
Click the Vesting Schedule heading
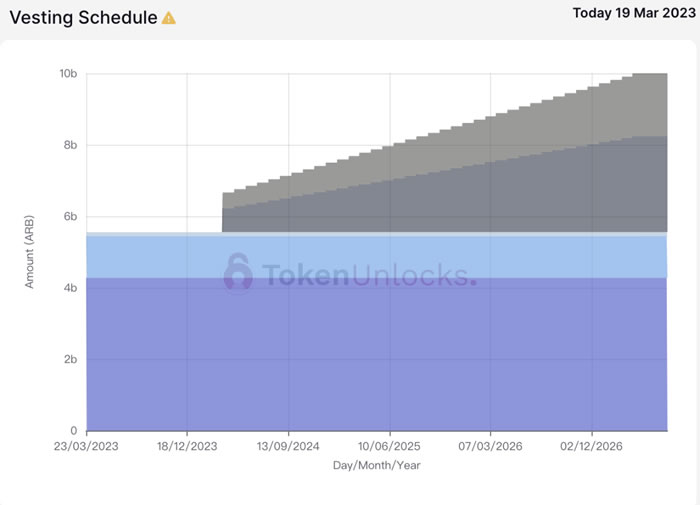(82, 18)
